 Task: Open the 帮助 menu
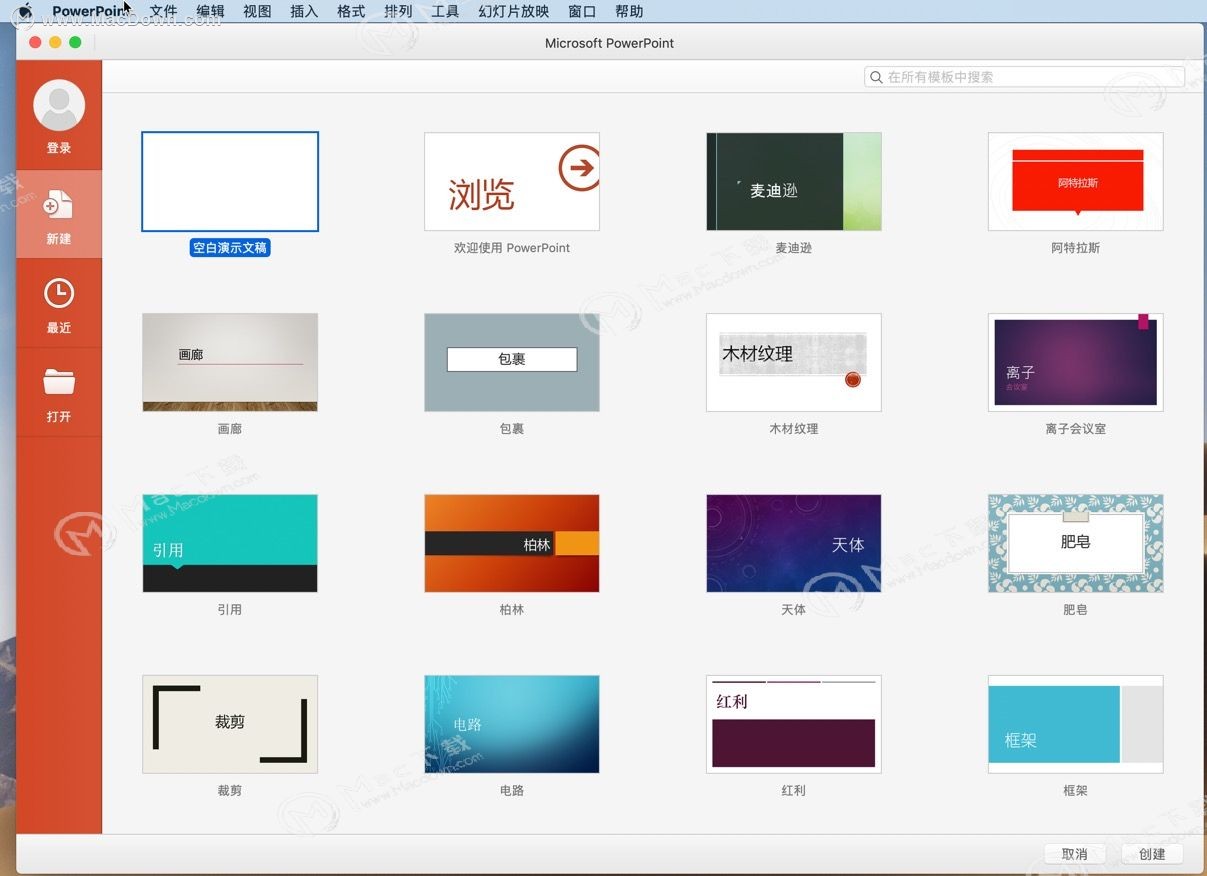tap(629, 11)
